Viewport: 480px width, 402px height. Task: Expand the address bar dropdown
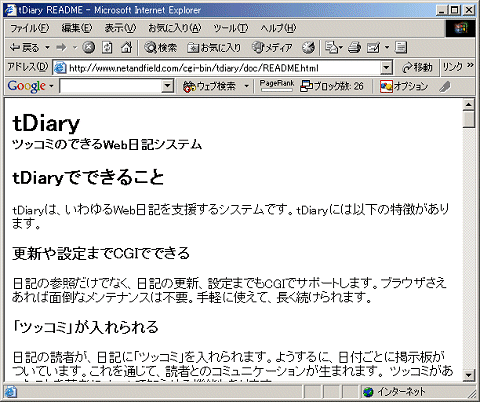pyautogui.click(x=386, y=68)
